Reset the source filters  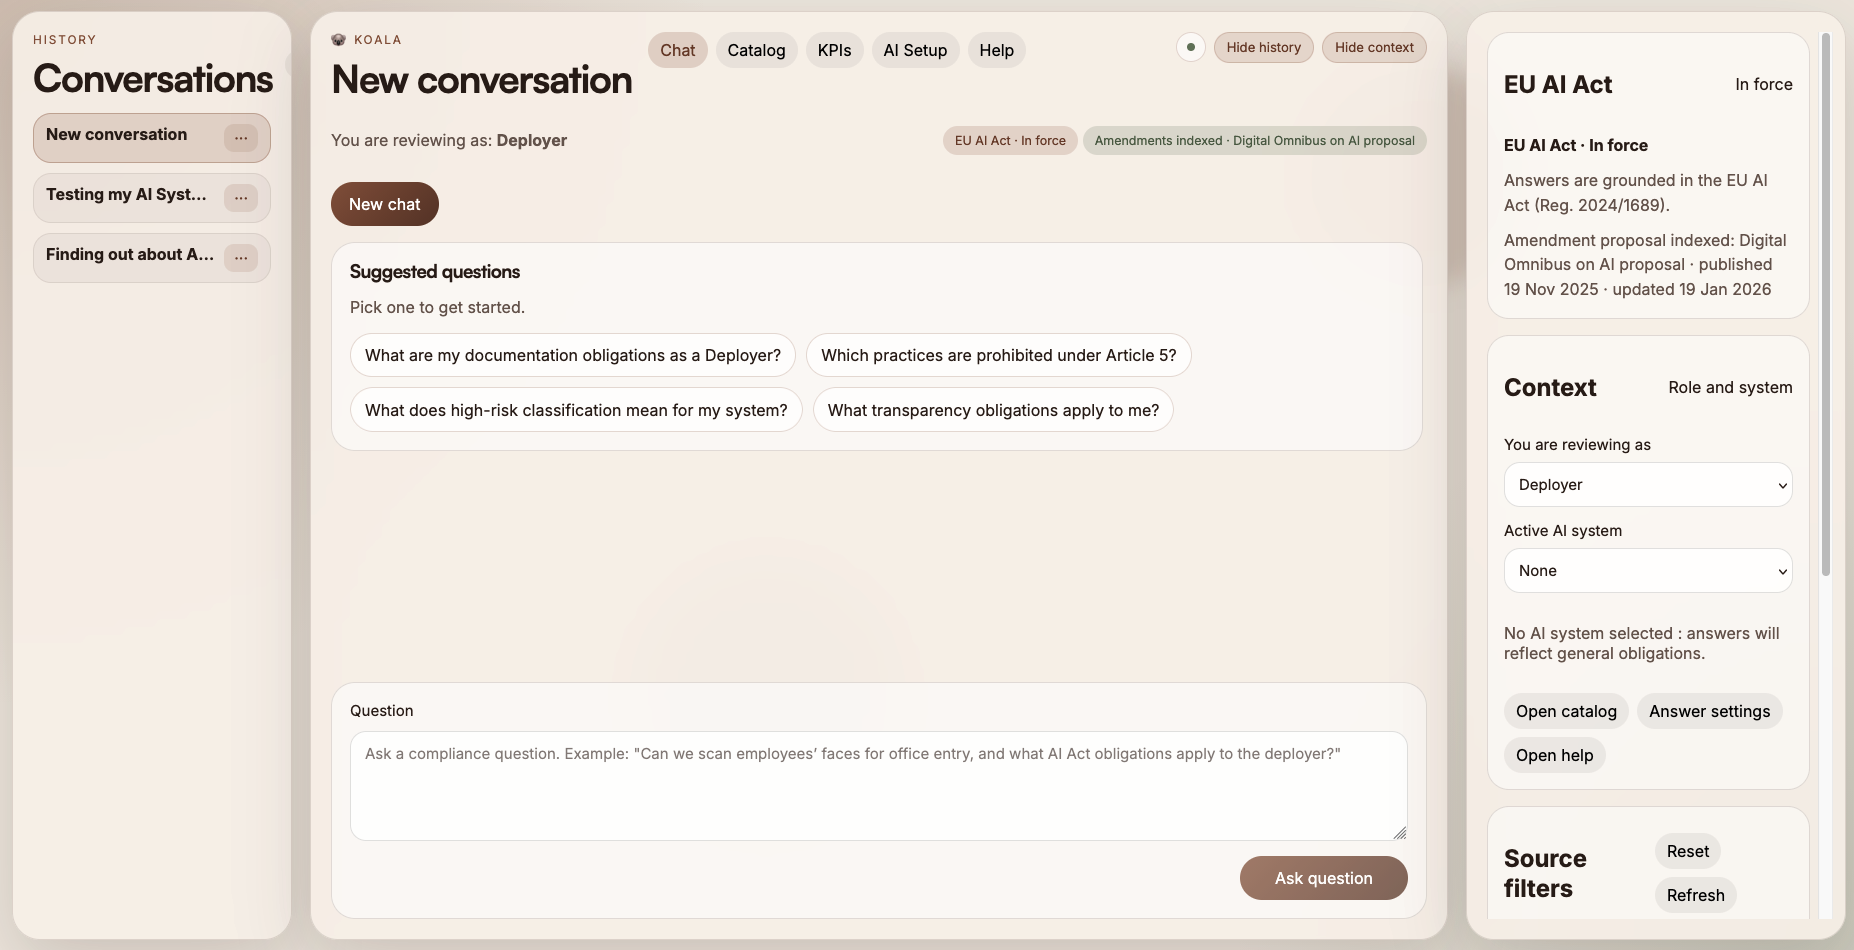pyautogui.click(x=1687, y=851)
